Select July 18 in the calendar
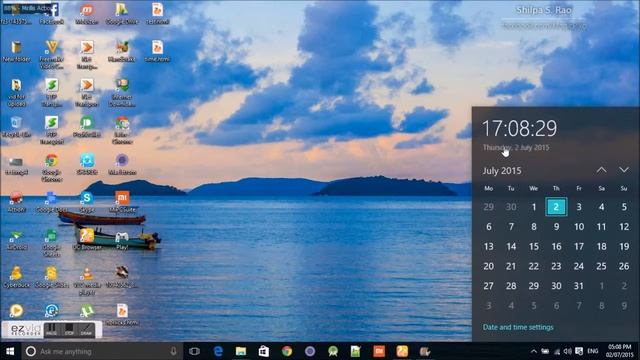 (x=601, y=247)
